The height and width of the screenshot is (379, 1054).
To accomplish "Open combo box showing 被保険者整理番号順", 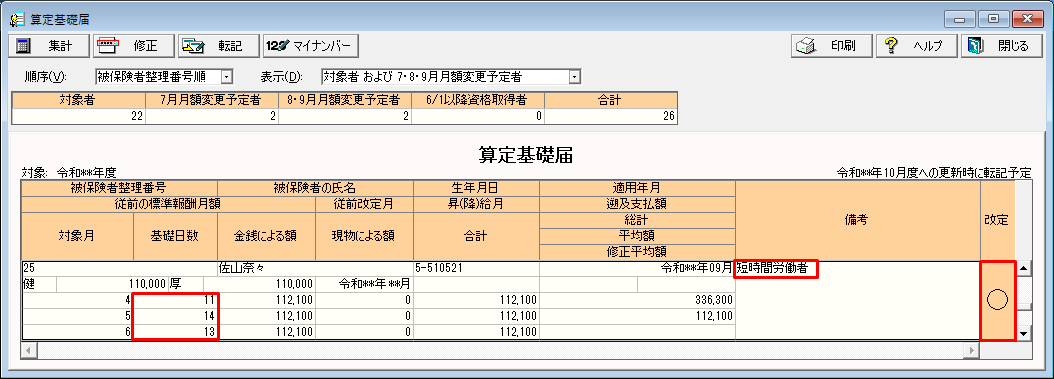I will [164, 77].
